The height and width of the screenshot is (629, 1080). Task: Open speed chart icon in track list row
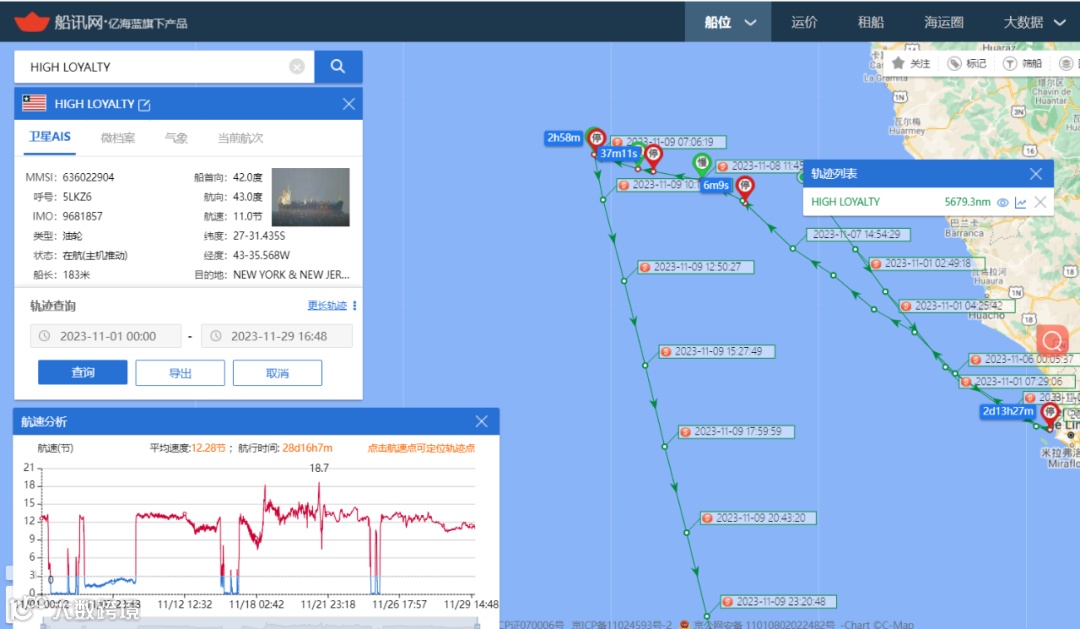click(1021, 203)
